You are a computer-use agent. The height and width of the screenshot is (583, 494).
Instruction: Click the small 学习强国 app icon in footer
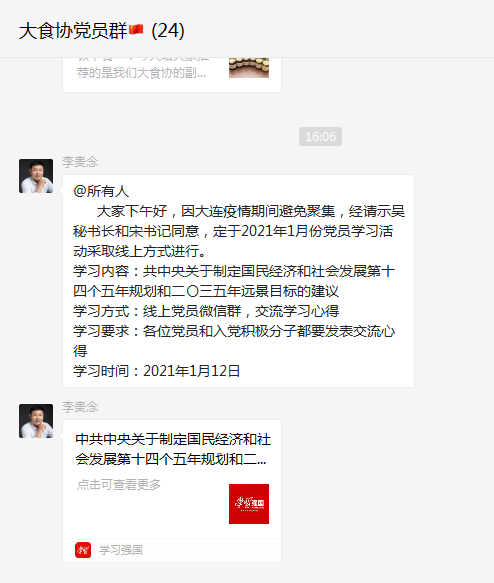[83, 550]
